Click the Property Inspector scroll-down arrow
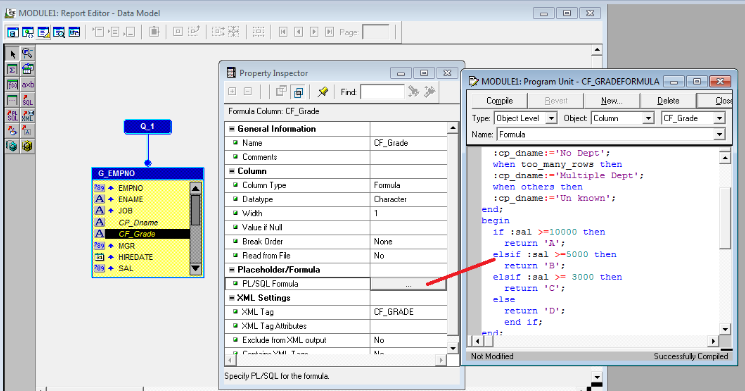 tap(453, 349)
